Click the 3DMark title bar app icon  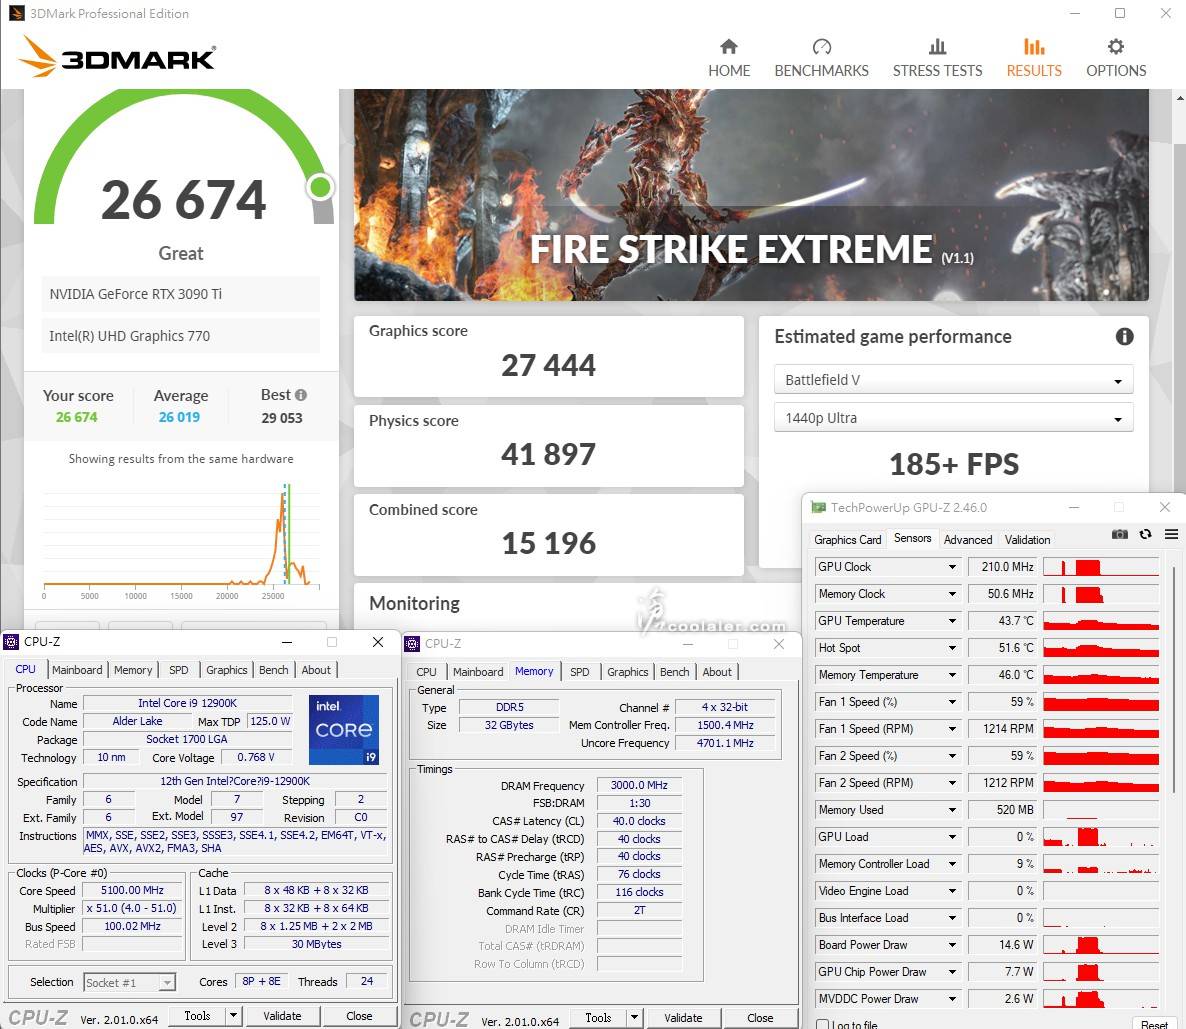click(17, 14)
